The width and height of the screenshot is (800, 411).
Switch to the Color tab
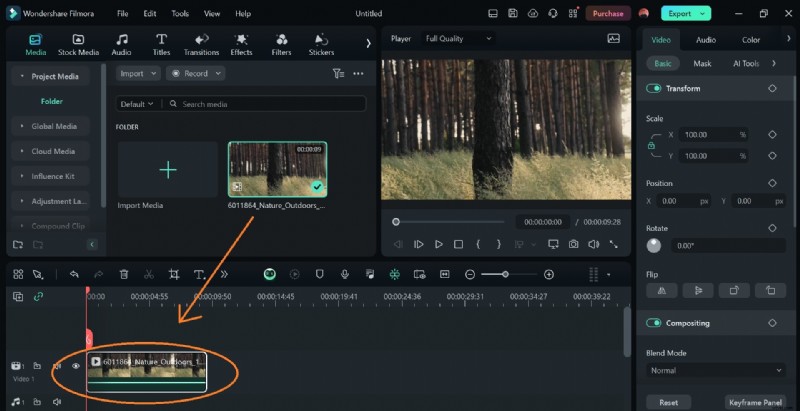coord(750,40)
